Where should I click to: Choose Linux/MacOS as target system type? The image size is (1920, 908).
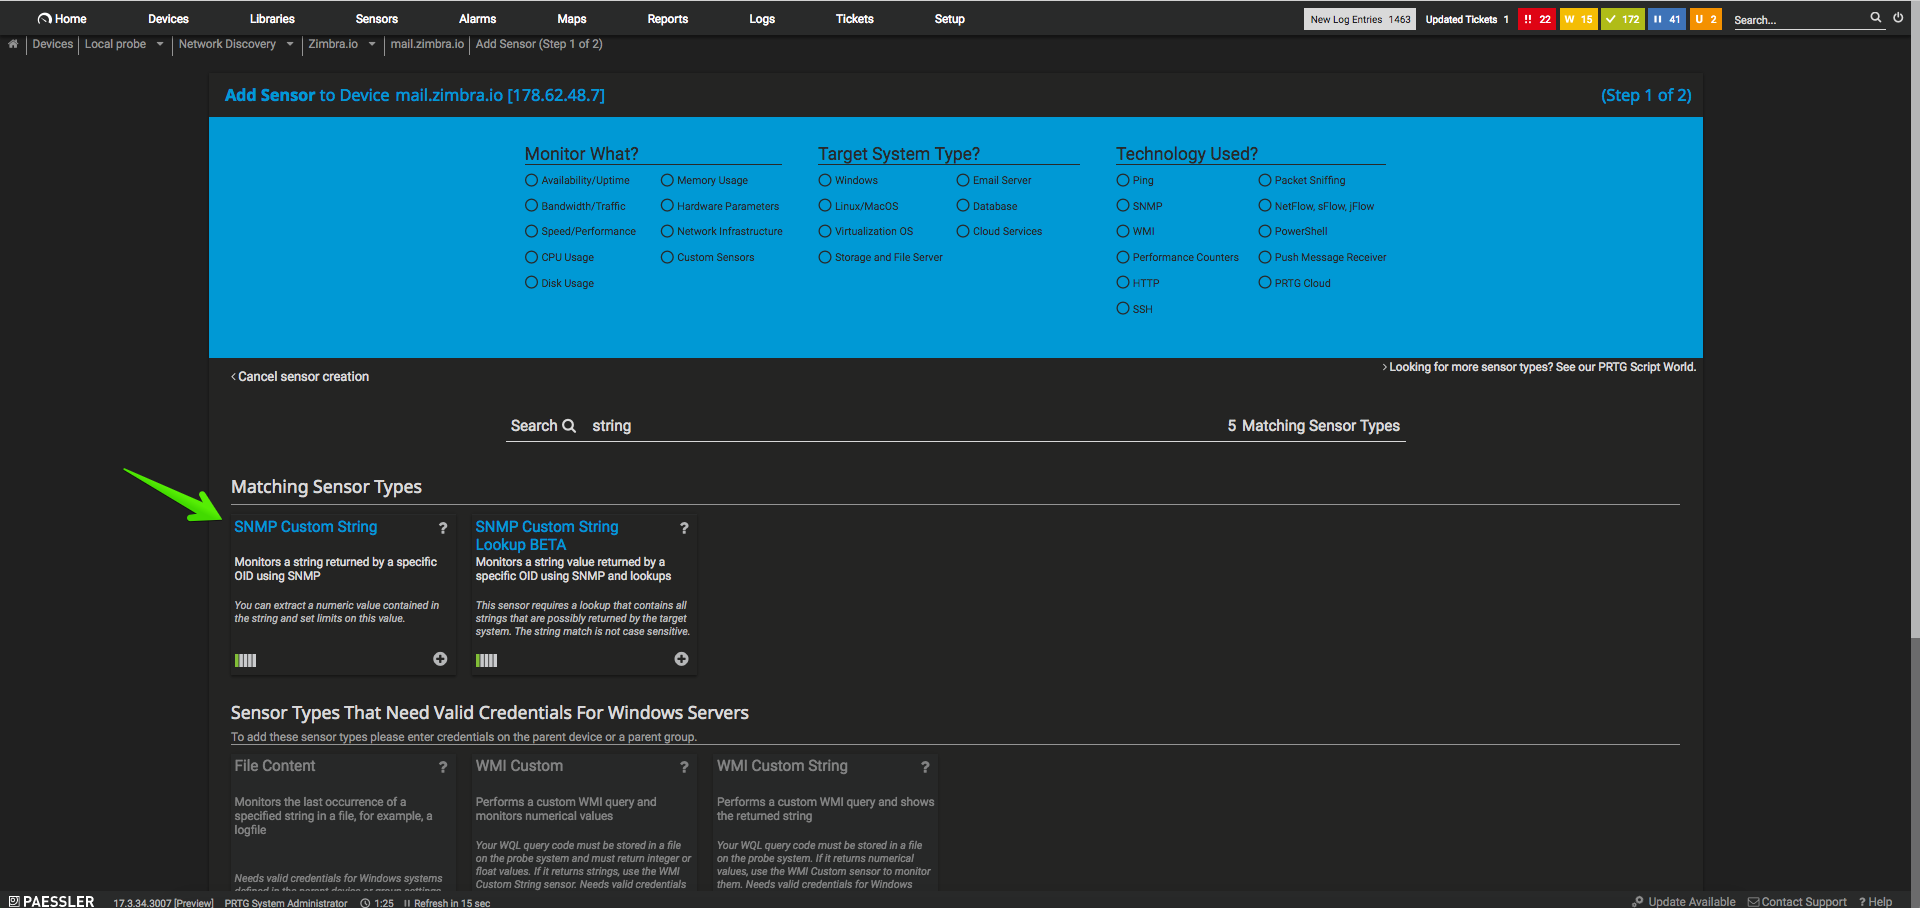[825, 206]
